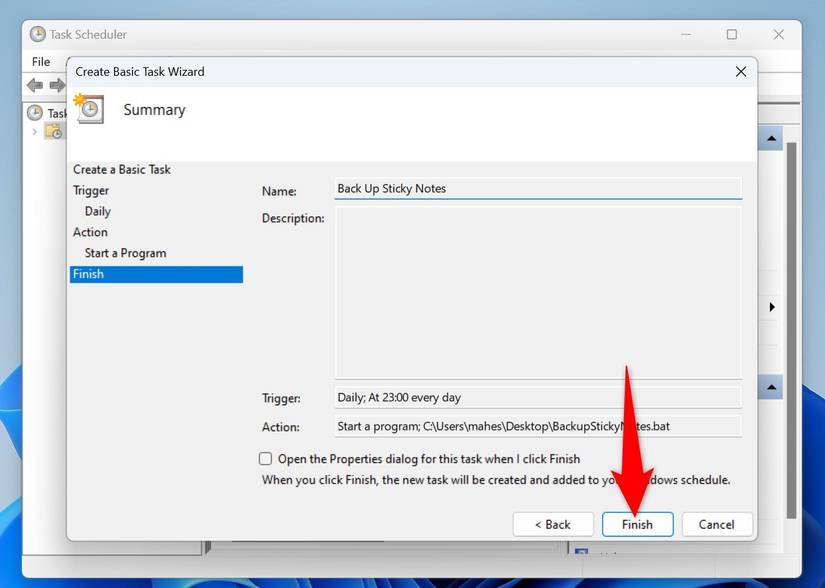This screenshot has width=825, height=588.
Task: Click the upper scrollbar up-arrow icon
Action: (x=770, y=138)
